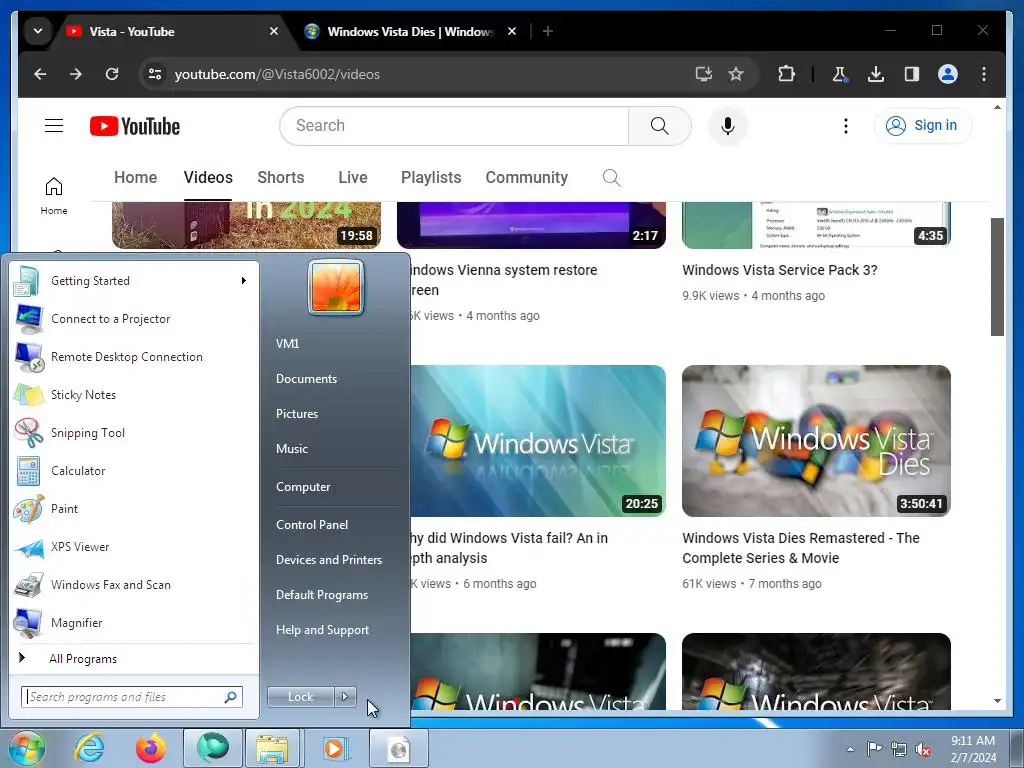Viewport: 1024px width, 768px height.
Task: Open shutdown options arrow beside Lock
Action: (x=345, y=697)
